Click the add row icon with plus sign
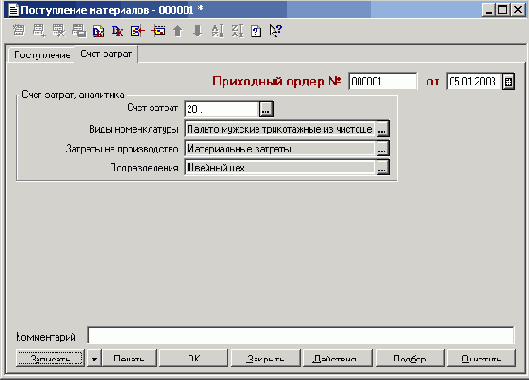Screen dimensions: 529x380 (x=39, y=31)
